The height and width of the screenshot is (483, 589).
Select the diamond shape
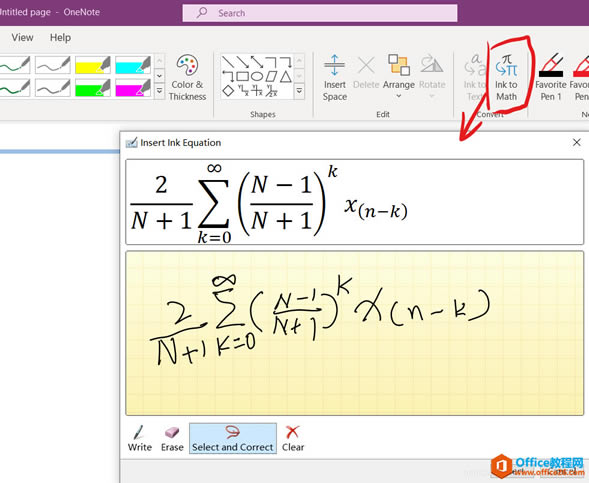(228, 91)
